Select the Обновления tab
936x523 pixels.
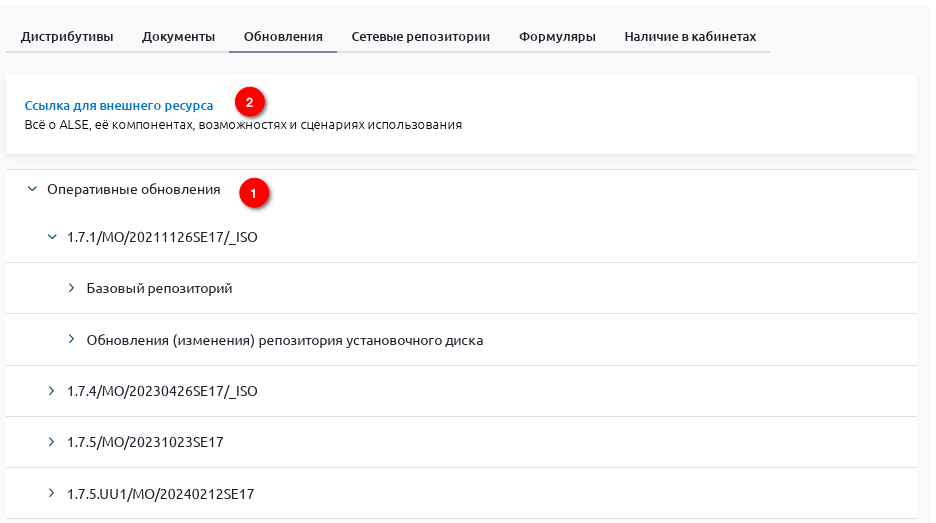[283, 37]
